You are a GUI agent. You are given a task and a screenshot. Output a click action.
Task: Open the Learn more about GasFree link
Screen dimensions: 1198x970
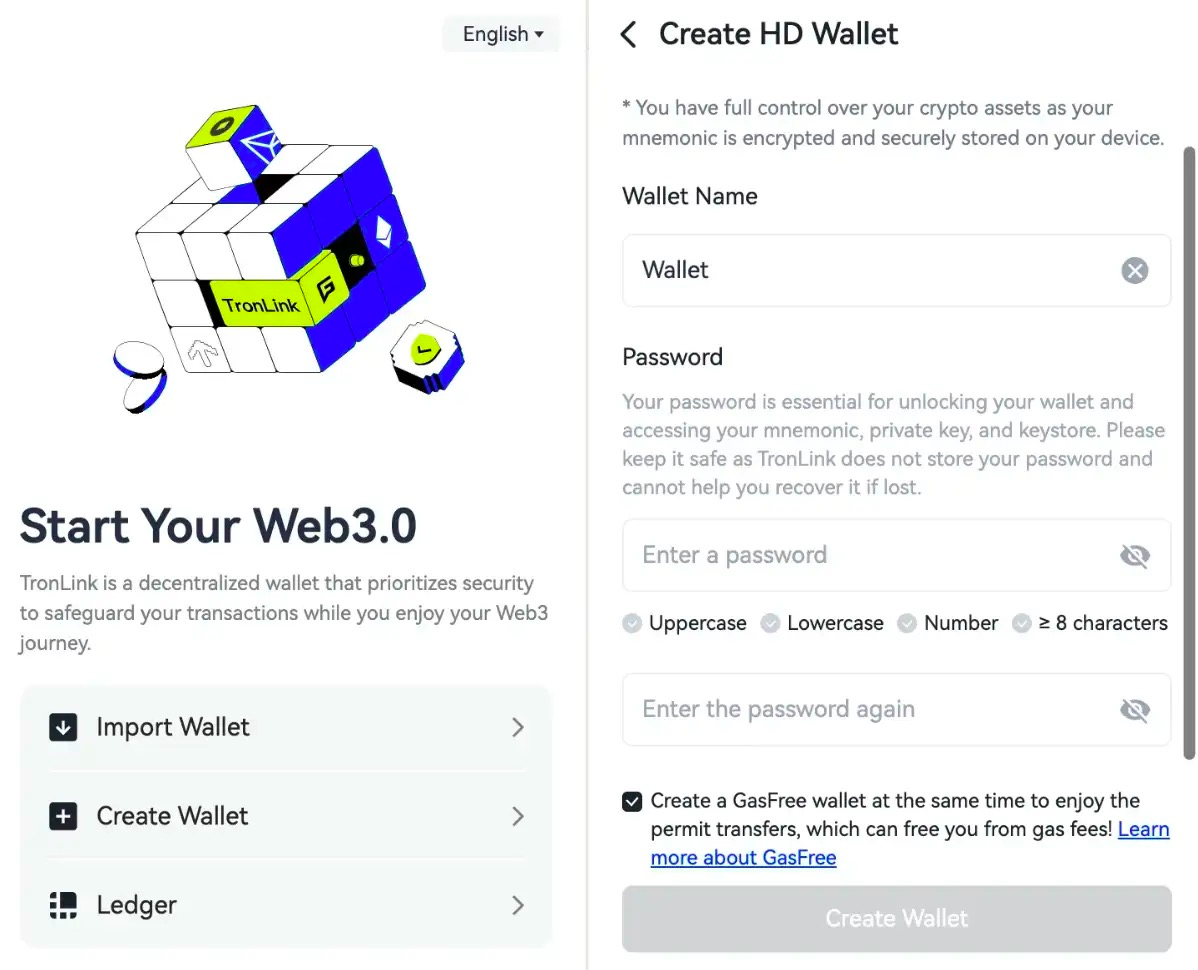pos(743,858)
